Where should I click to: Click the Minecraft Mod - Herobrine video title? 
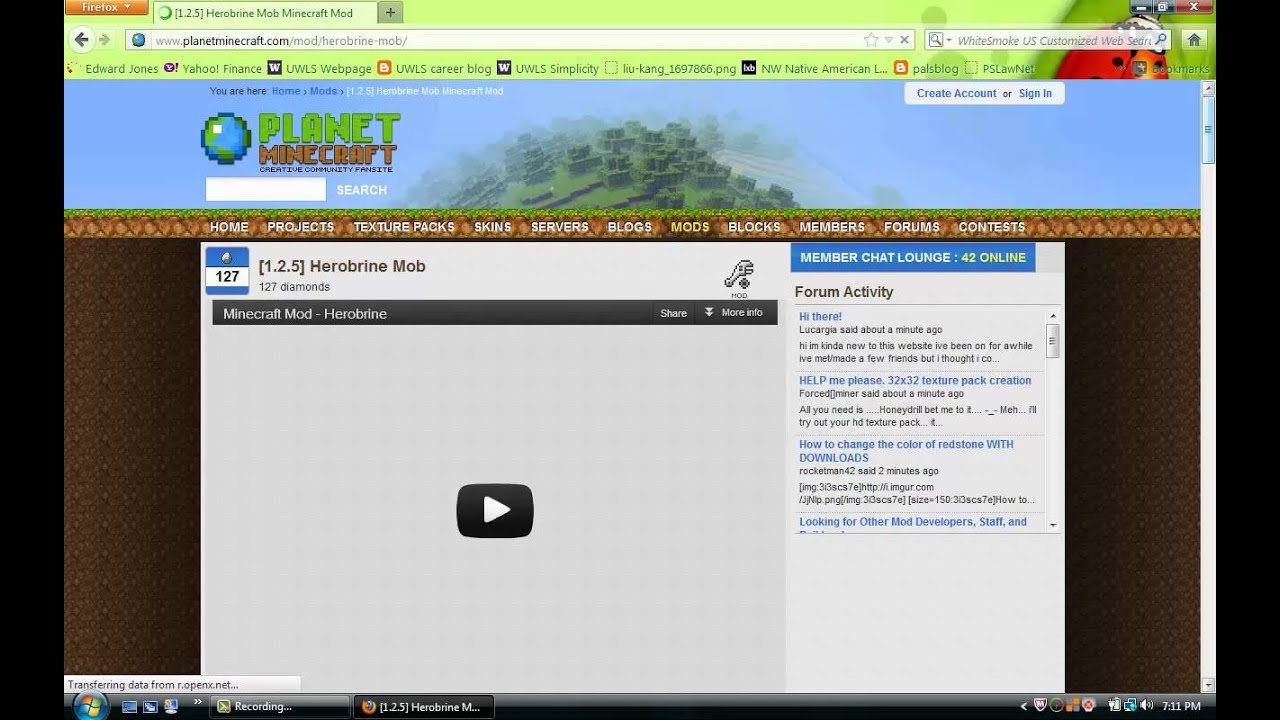(x=305, y=314)
